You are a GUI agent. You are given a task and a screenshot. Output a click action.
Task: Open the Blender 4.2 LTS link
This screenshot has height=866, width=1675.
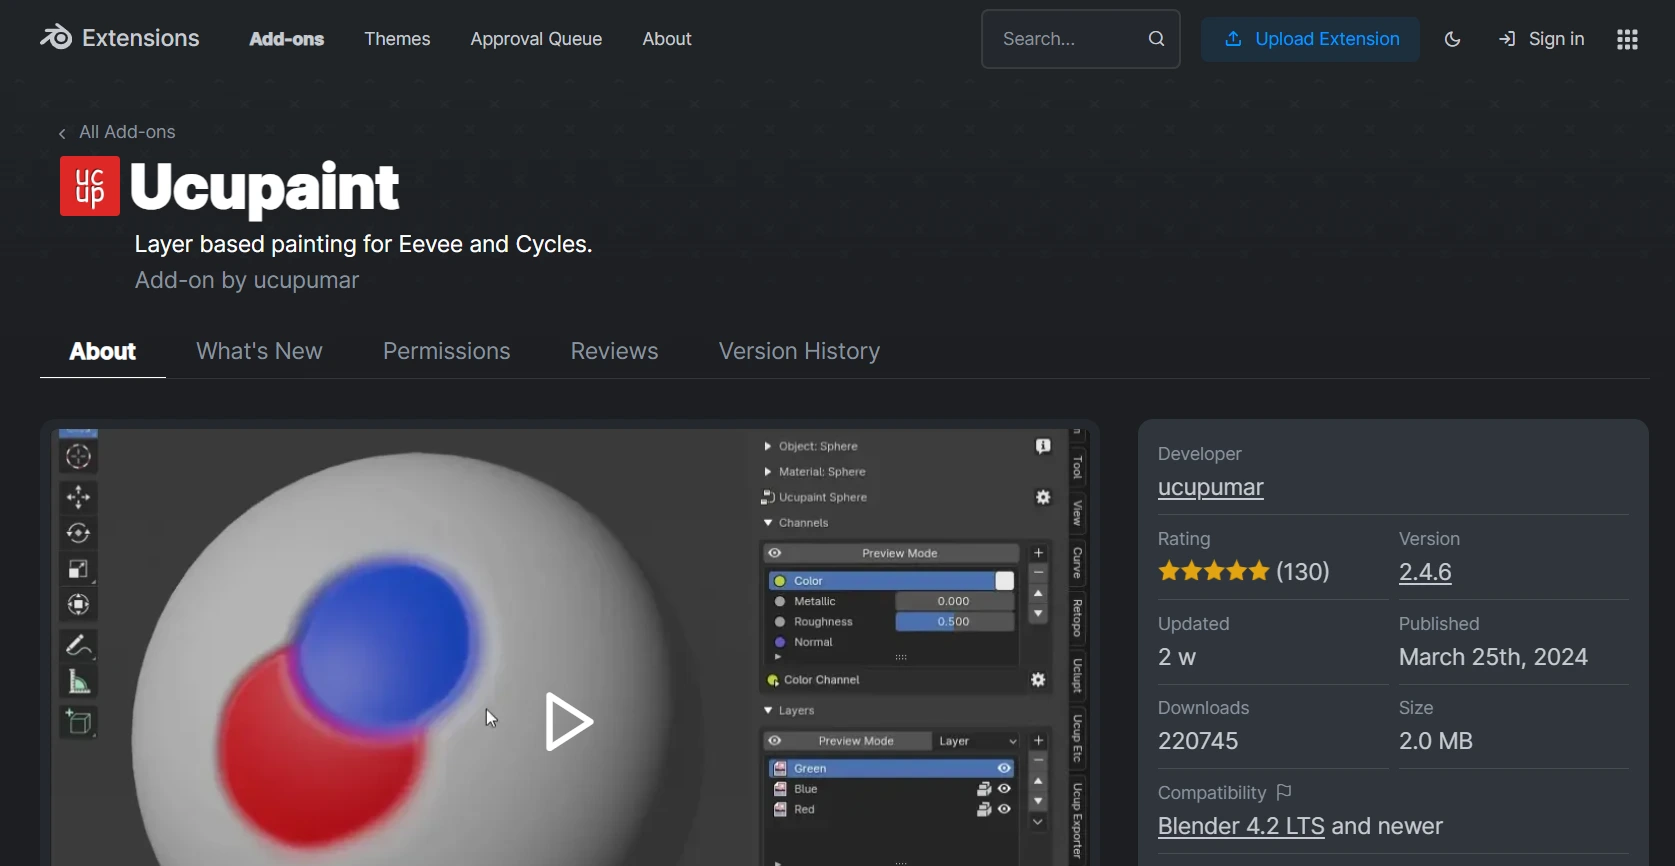1241,827
